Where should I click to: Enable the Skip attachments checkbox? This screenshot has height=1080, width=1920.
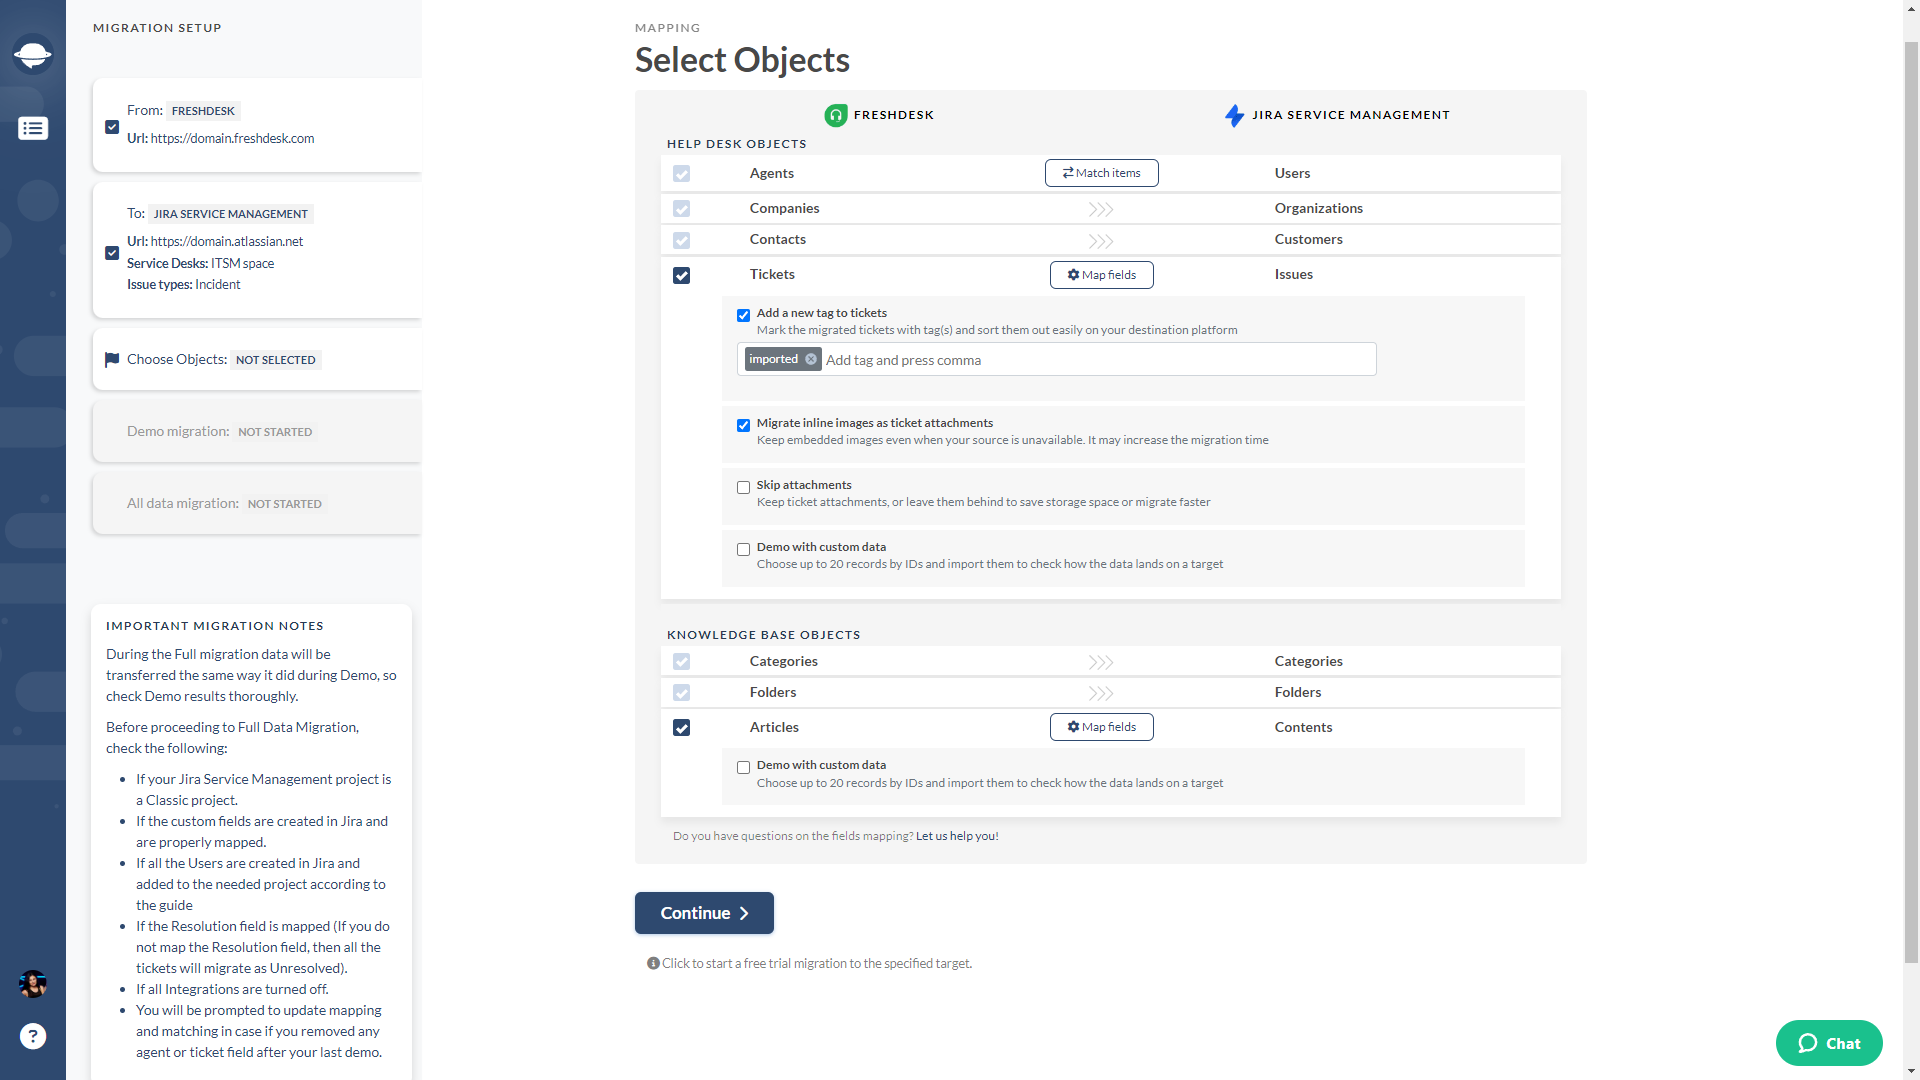(x=743, y=487)
